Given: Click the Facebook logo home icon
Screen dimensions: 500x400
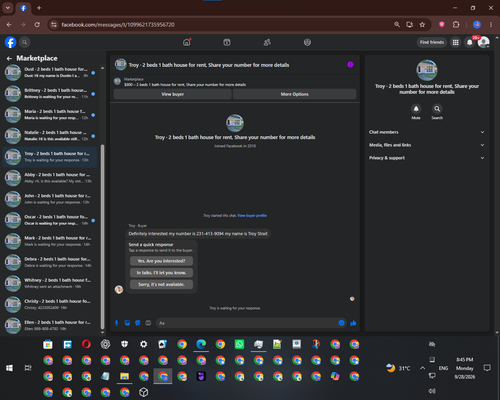Looking at the screenshot, I should (x=10, y=42).
